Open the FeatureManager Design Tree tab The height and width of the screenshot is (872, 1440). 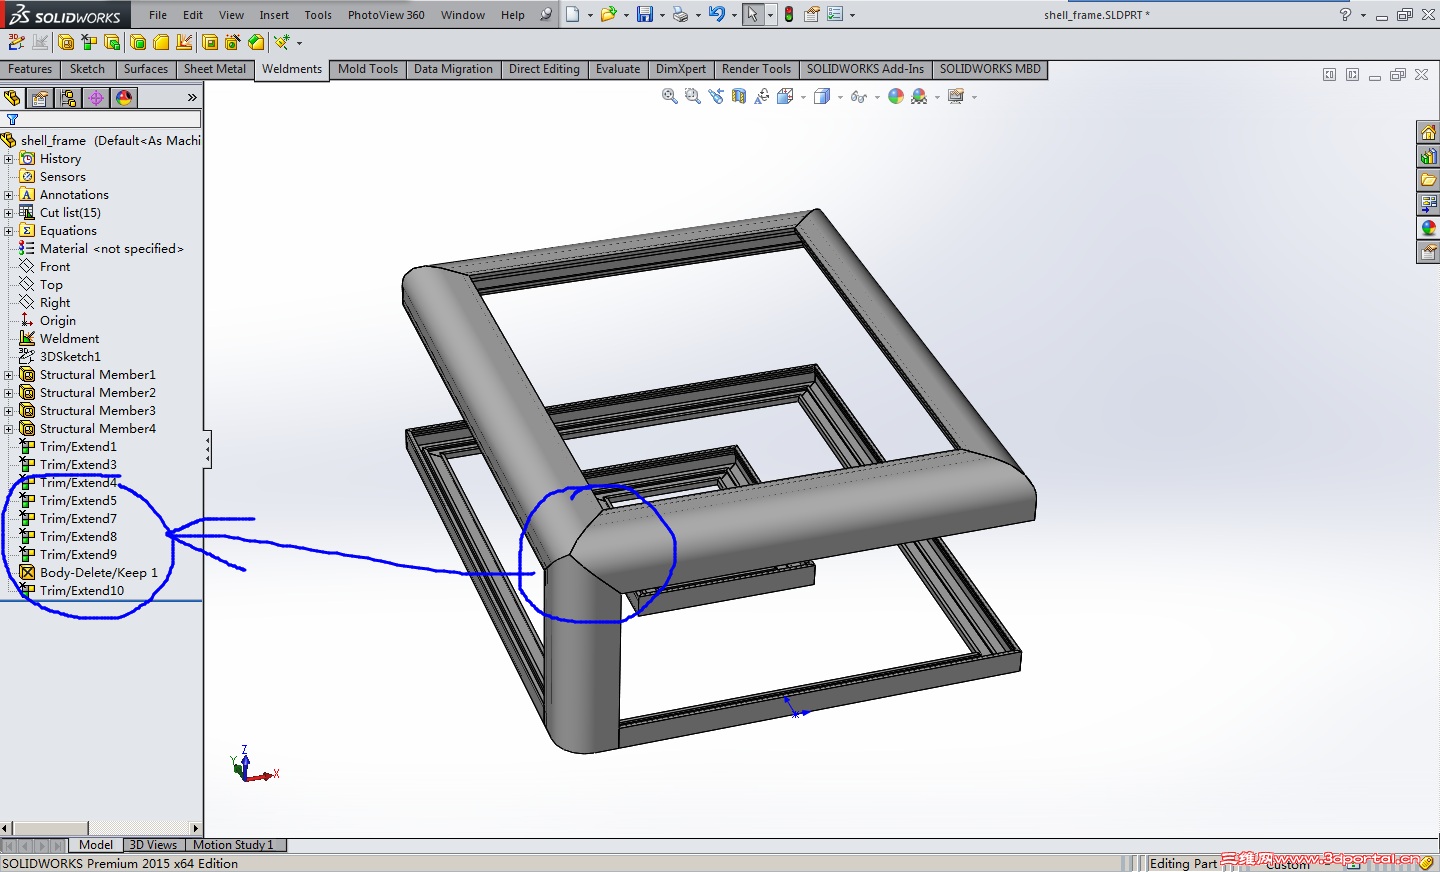pos(13,98)
